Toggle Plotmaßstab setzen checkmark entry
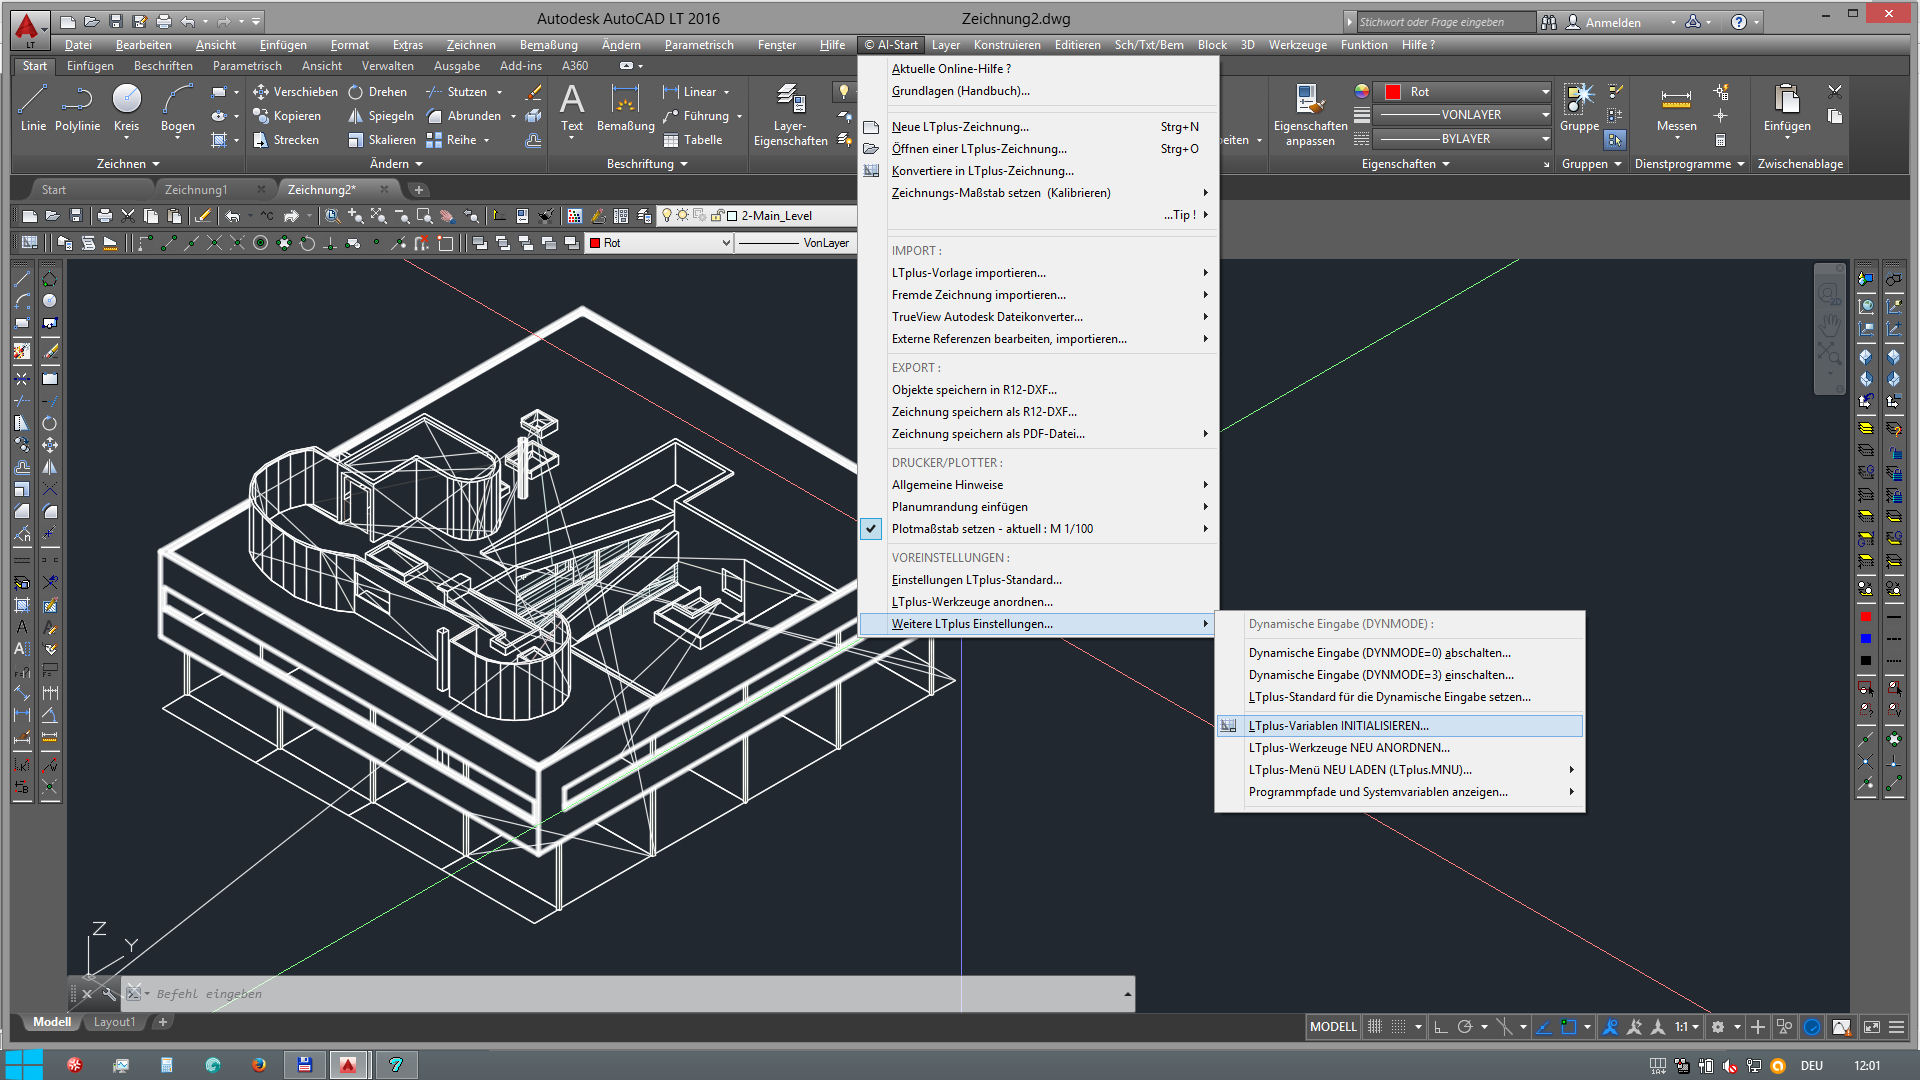 [x=992, y=529]
